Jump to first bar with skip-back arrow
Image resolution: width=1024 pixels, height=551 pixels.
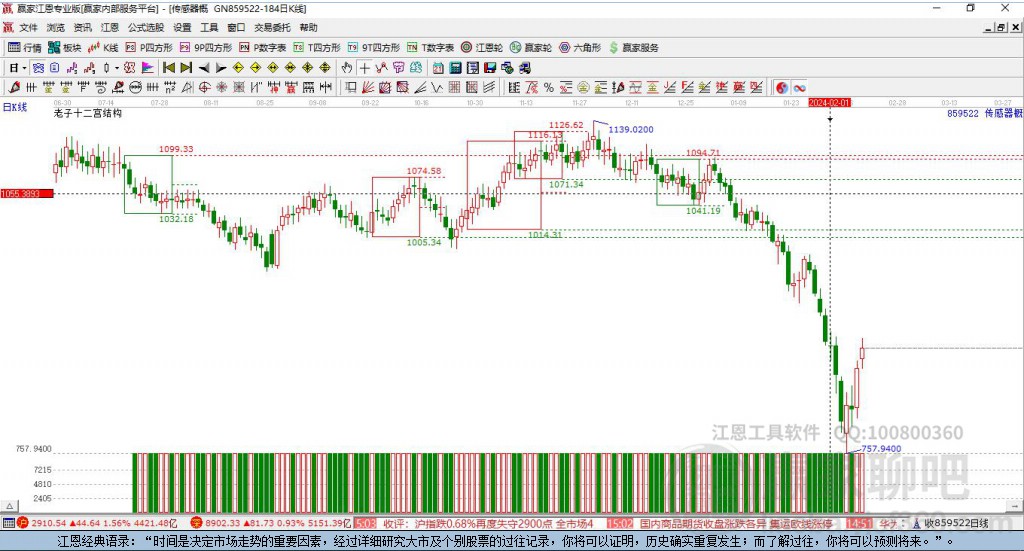click(x=169, y=68)
